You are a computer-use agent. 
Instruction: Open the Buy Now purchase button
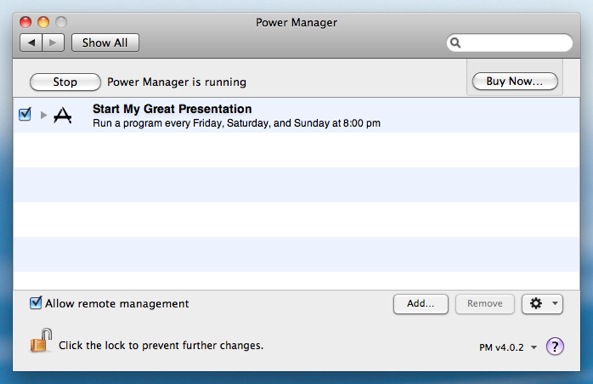click(x=515, y=81)
